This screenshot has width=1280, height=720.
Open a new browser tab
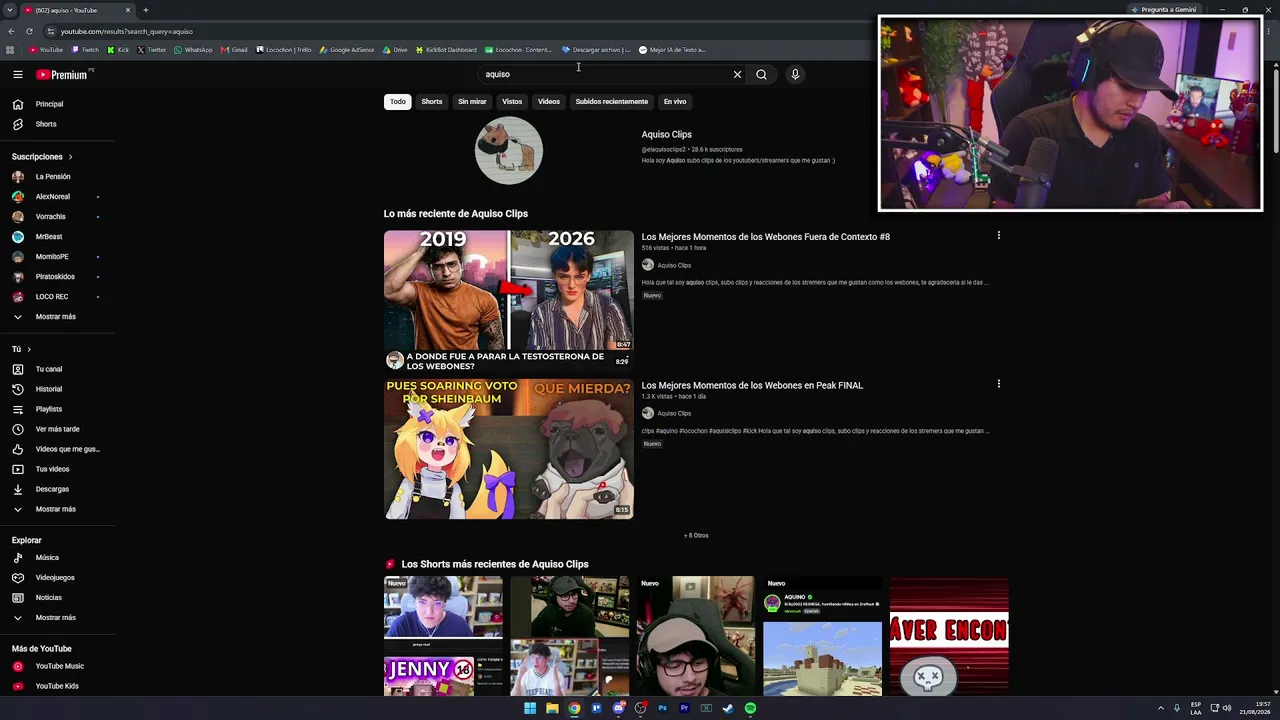tap(146, 10)
